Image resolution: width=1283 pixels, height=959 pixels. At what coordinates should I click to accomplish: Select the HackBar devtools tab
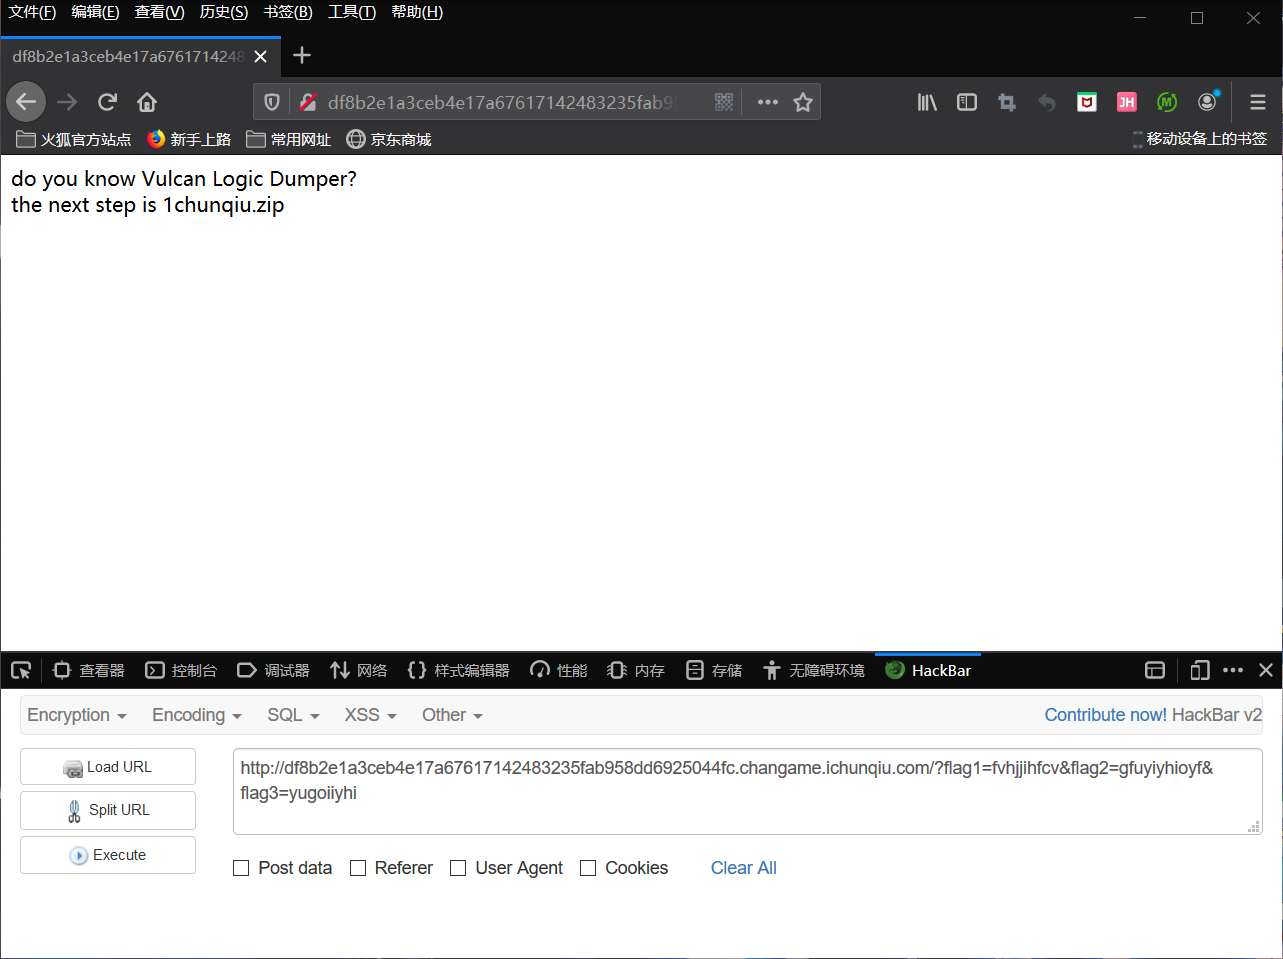(928, 670)
